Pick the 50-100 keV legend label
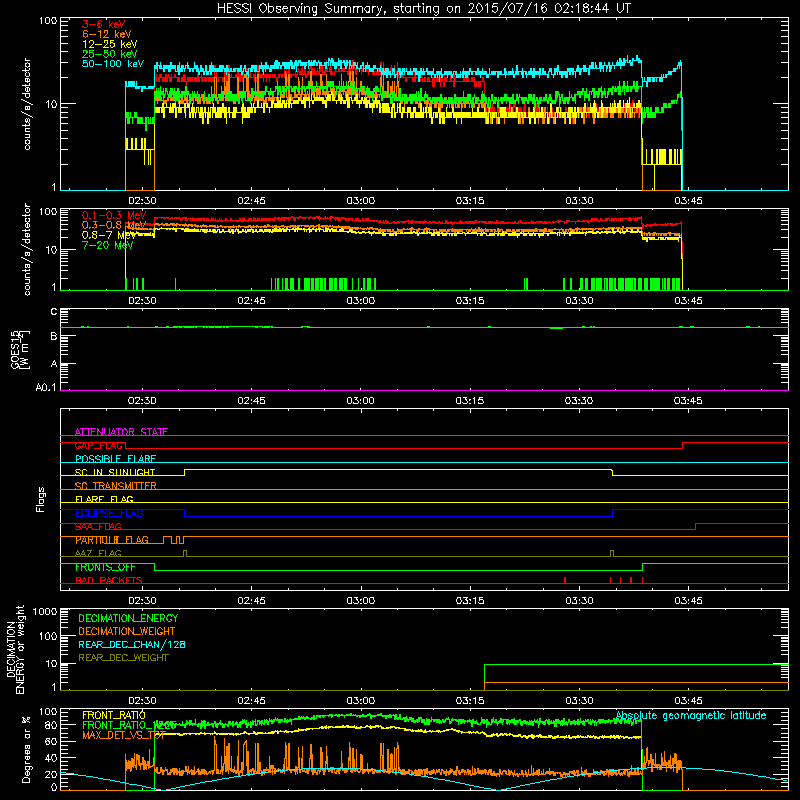The image size is (800, 800). tap(113, 64)
